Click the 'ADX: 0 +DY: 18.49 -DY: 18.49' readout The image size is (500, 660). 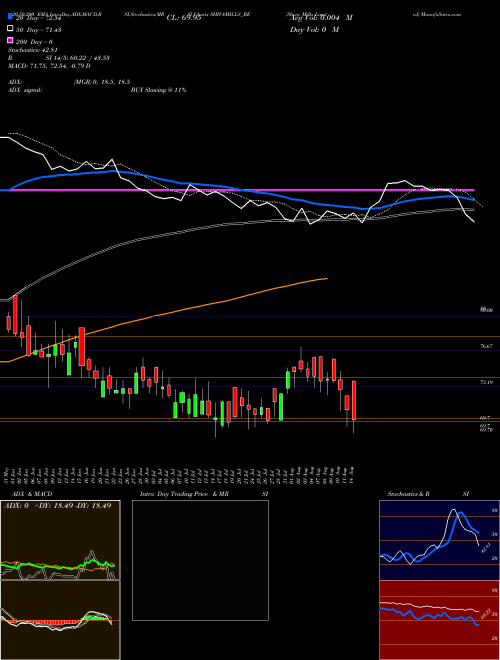[57, 506]
